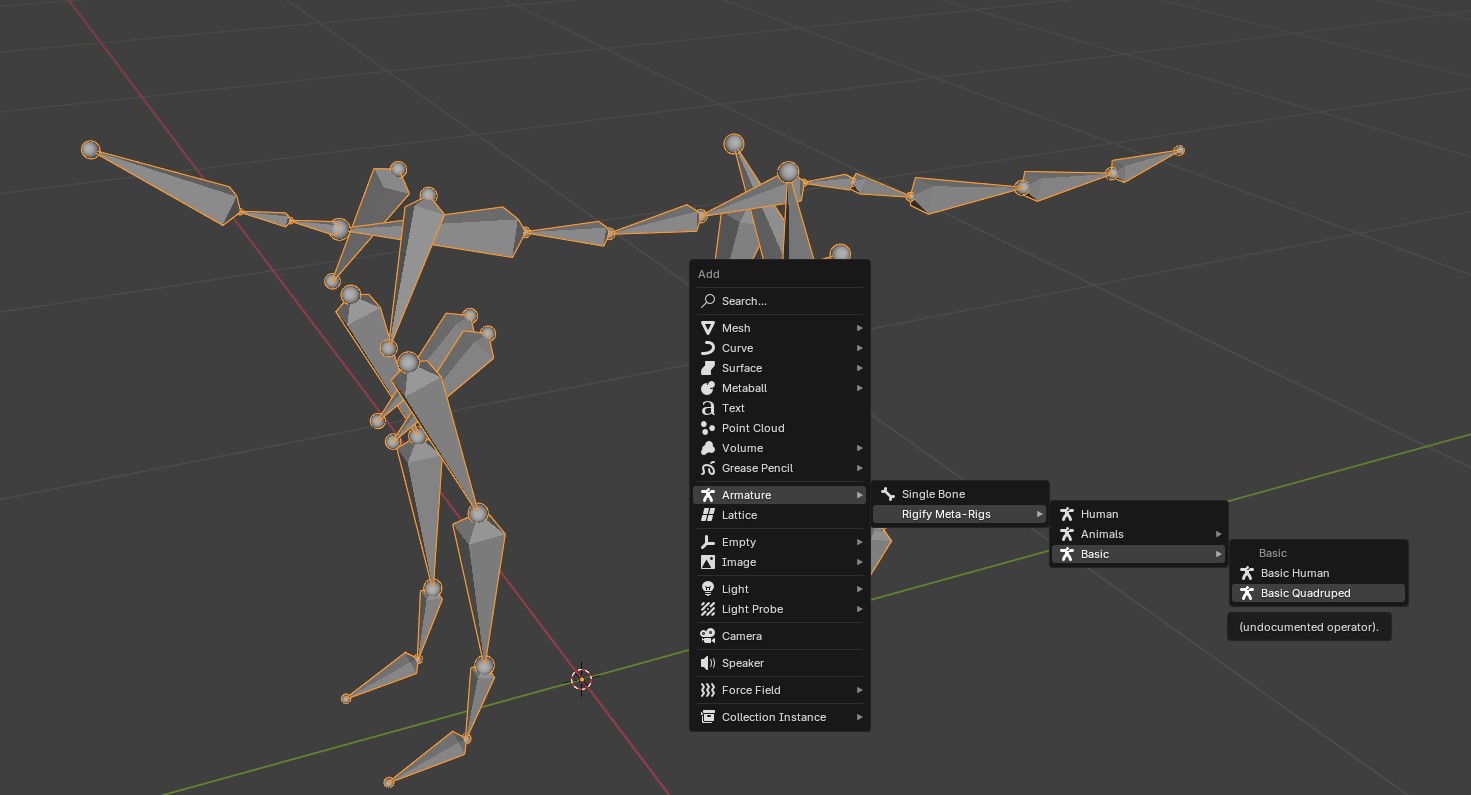Open the Rigify Meta-Rigs submenu
This screenshot has height=795, width=1471.
(960, 514)
